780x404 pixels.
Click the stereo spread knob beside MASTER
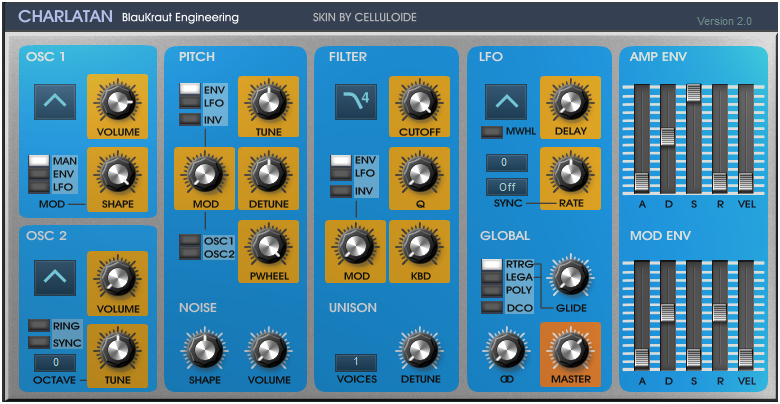tap(506, 351)
